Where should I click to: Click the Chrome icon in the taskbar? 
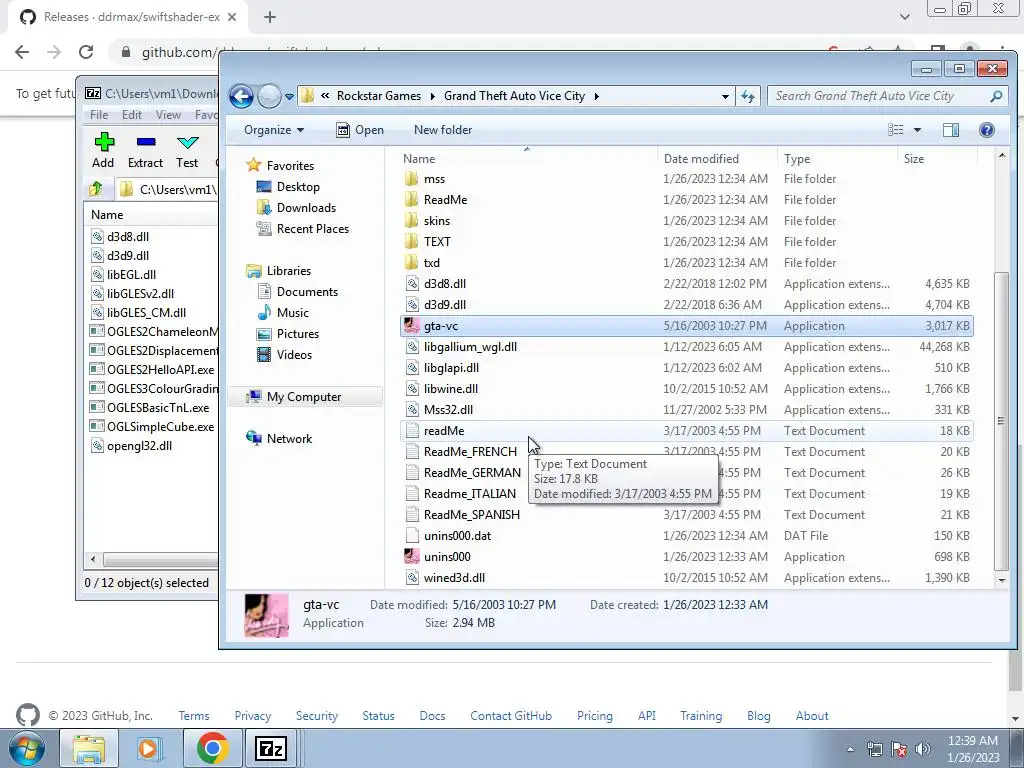click(212, 748)
